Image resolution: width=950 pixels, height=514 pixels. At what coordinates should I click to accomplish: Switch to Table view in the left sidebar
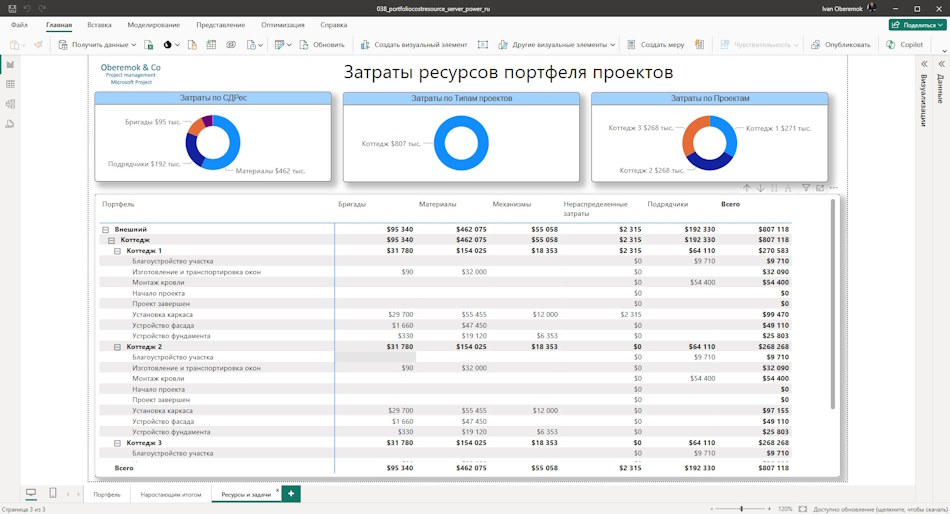tap(10, 84)
